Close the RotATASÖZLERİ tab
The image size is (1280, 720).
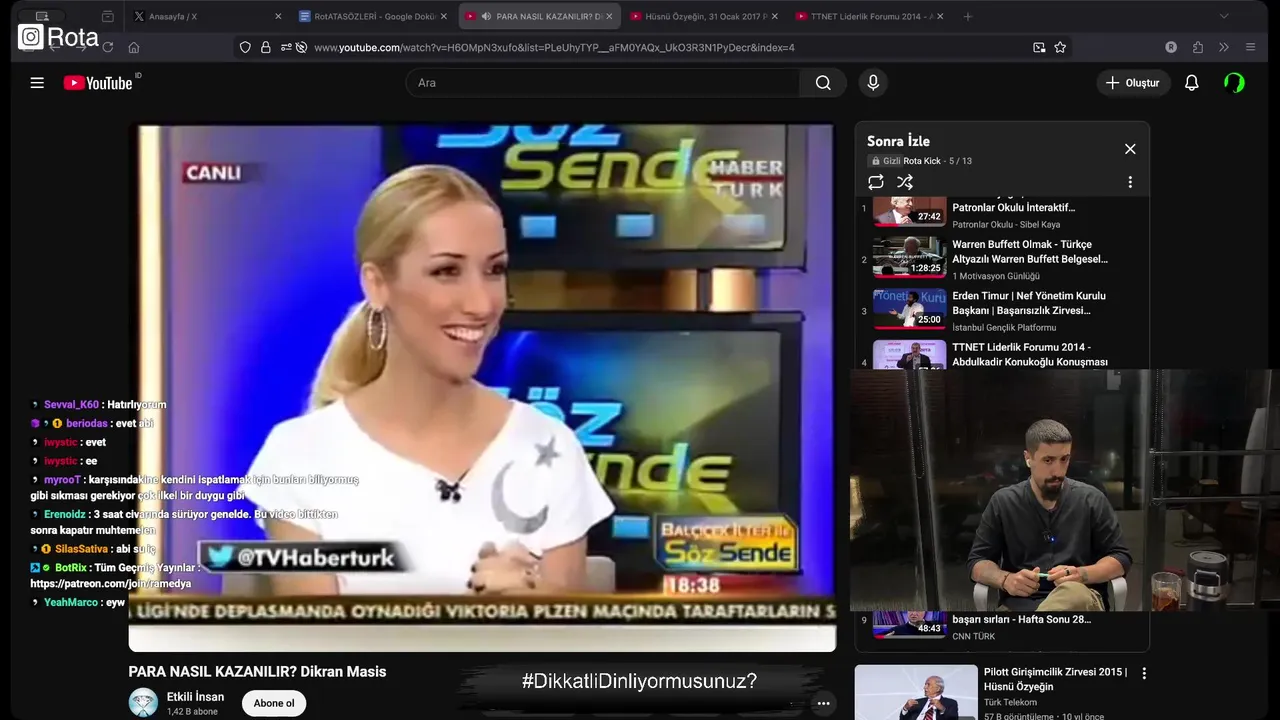[x=444, y=16]
